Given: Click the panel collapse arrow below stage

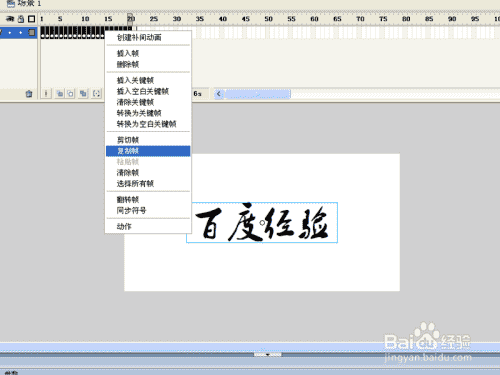Looking at the screenshot, I should tap(268, 355).
